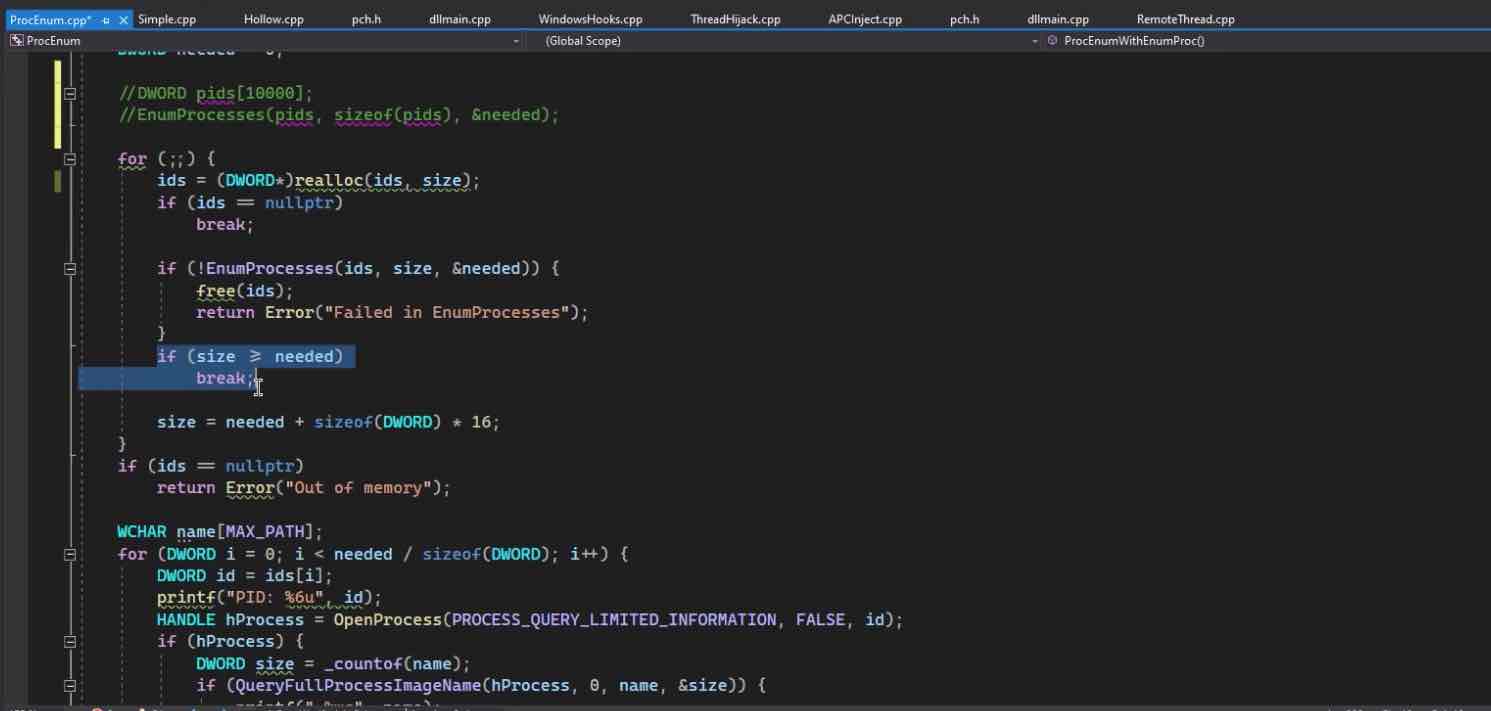Select the pch.h tab after APCInject.cpp
The image size is (1491, 711).
point(964,19)
